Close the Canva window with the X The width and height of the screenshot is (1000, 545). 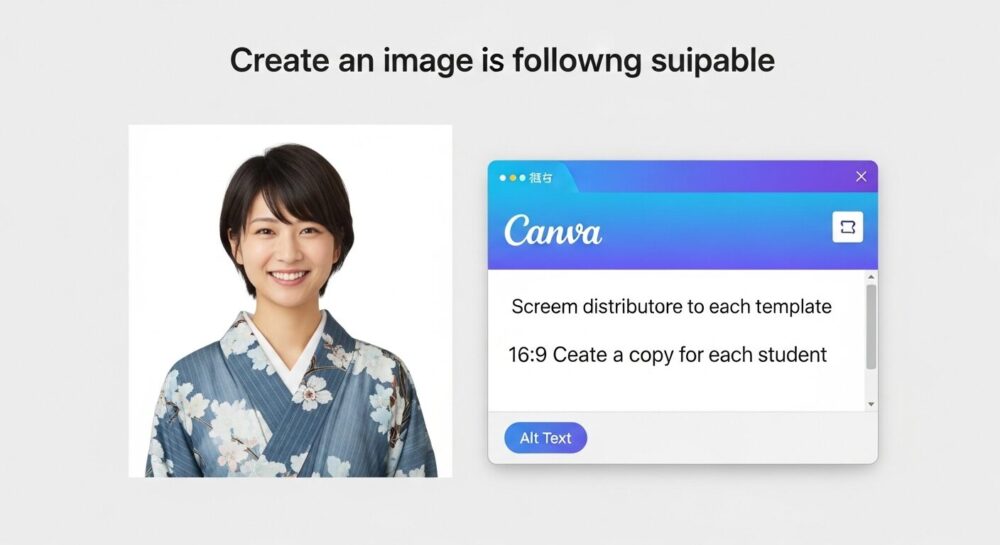pyautogui.click(x=861, y=177)
